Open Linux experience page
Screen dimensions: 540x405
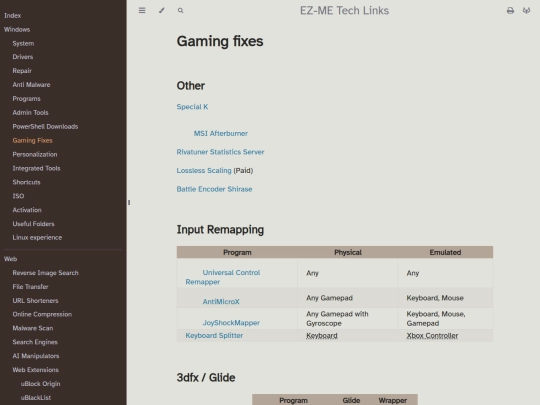[x=37, y=238]
